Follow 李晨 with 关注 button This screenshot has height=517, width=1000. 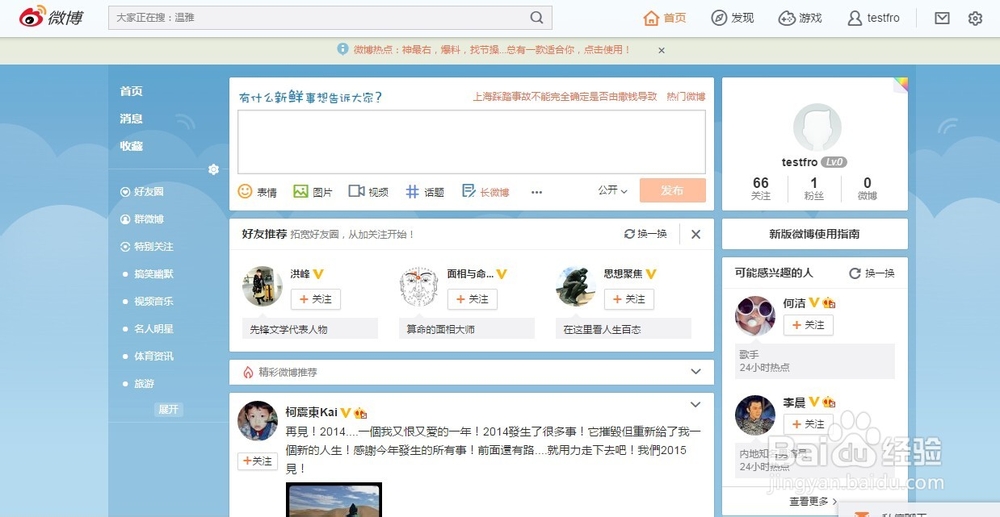[809, 424]
